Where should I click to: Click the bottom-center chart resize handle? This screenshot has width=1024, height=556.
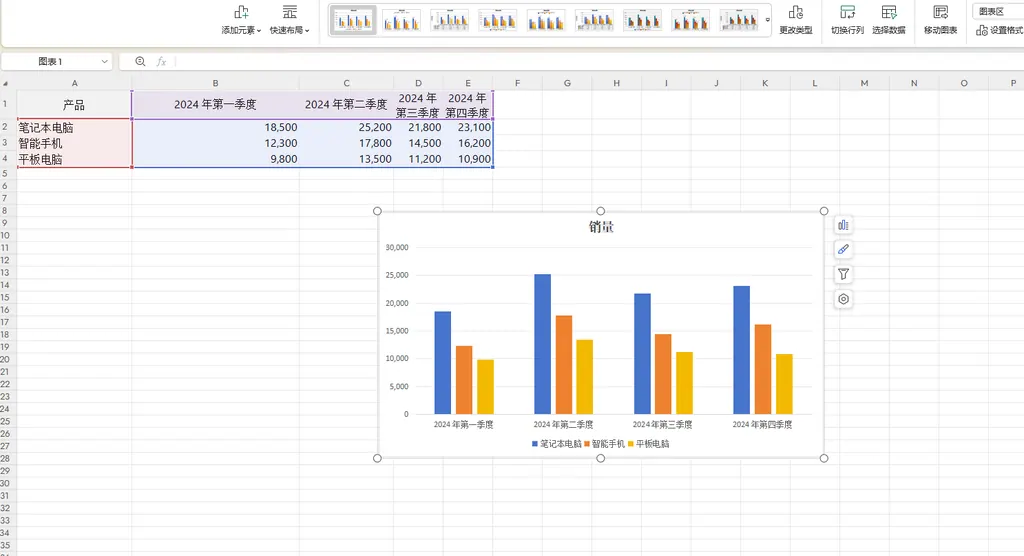pyautogui.click(x=601, y=459)
